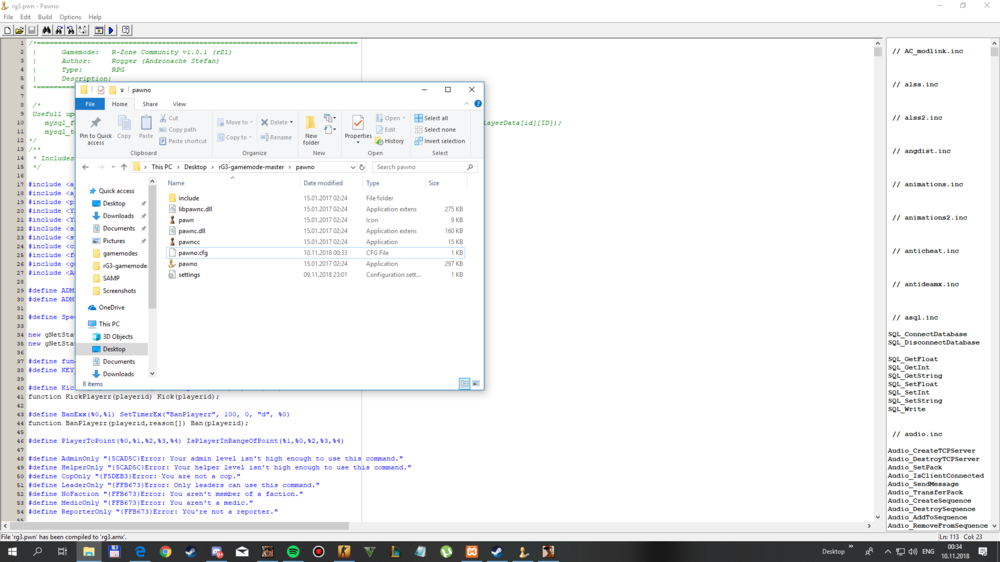Collapse the Explorer ribbon with chevron
1000x562 pixels.
pos(466,103)
